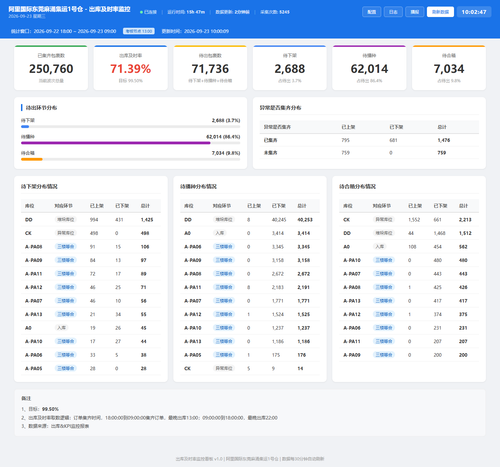
Task: Click the CK row total 2,213
Action: point(465,220)
